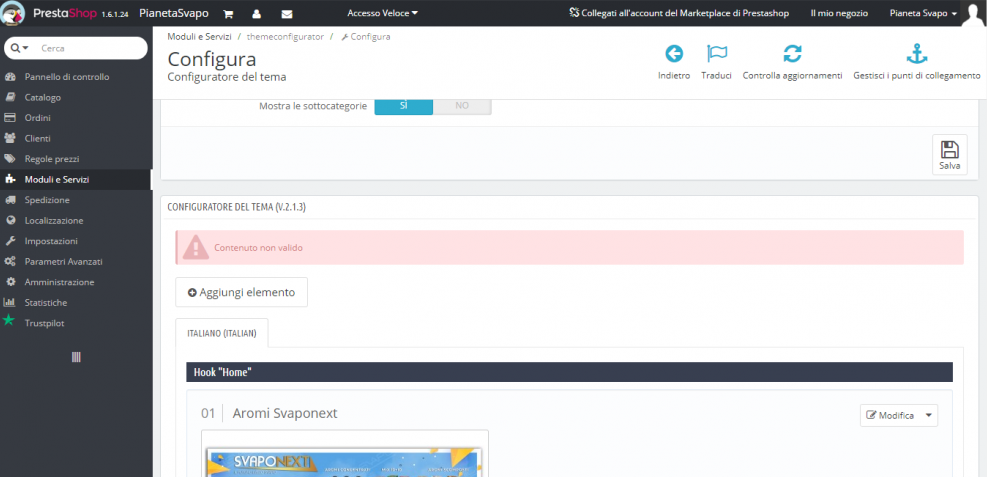Click the Trustpilot green star icon

click(x=9, y=321)
